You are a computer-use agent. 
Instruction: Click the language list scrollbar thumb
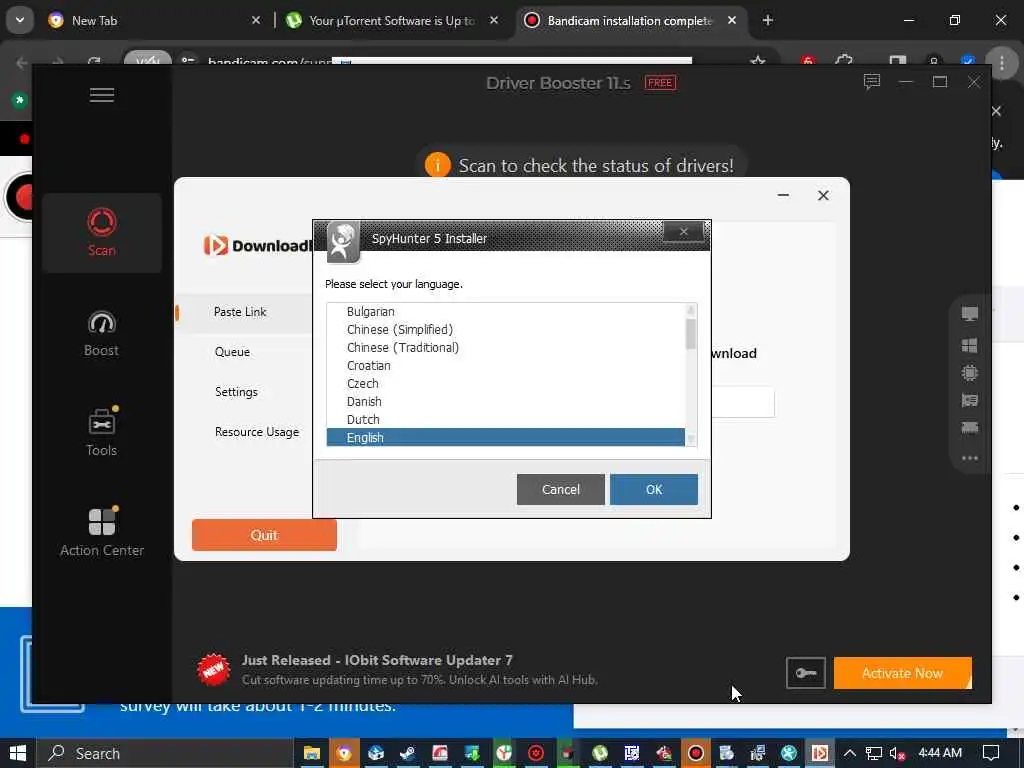[691, 334]
